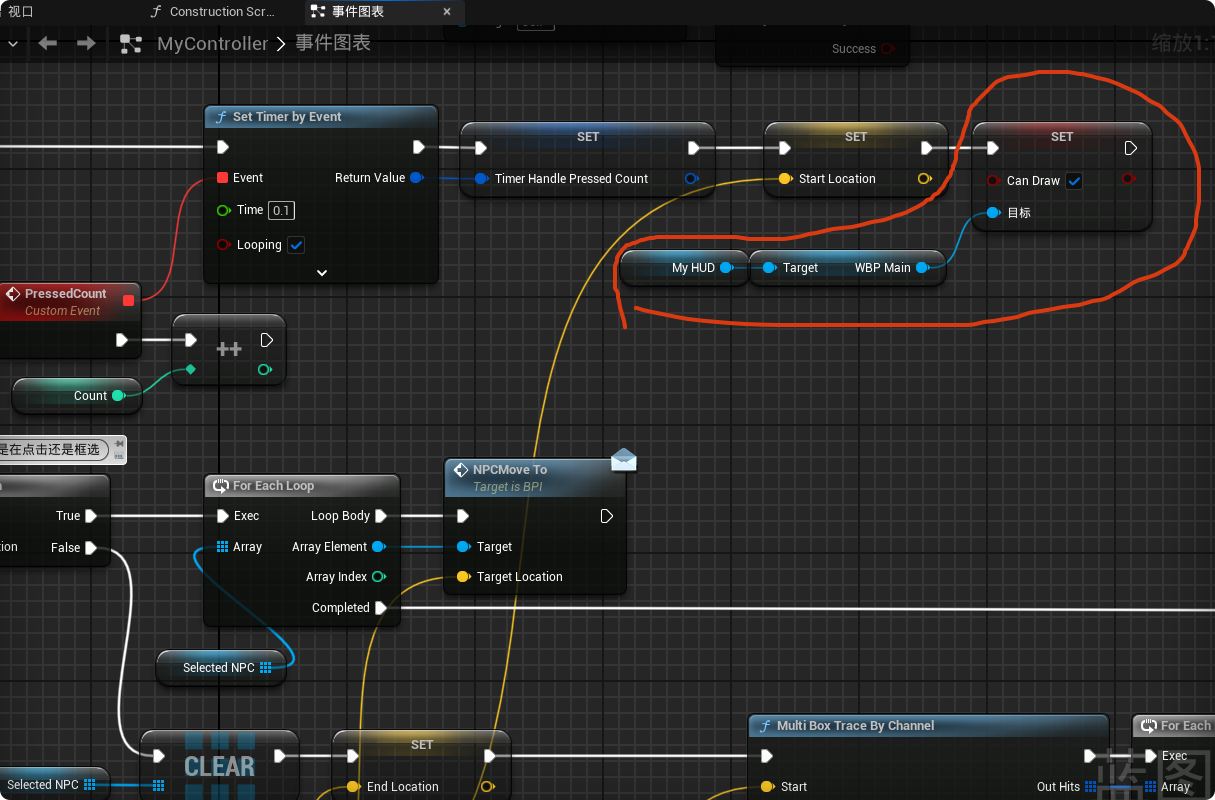Click the Start pin on Multi Box Trace
The height and width of the screenshot is (800, 1215).
[767, 787]
